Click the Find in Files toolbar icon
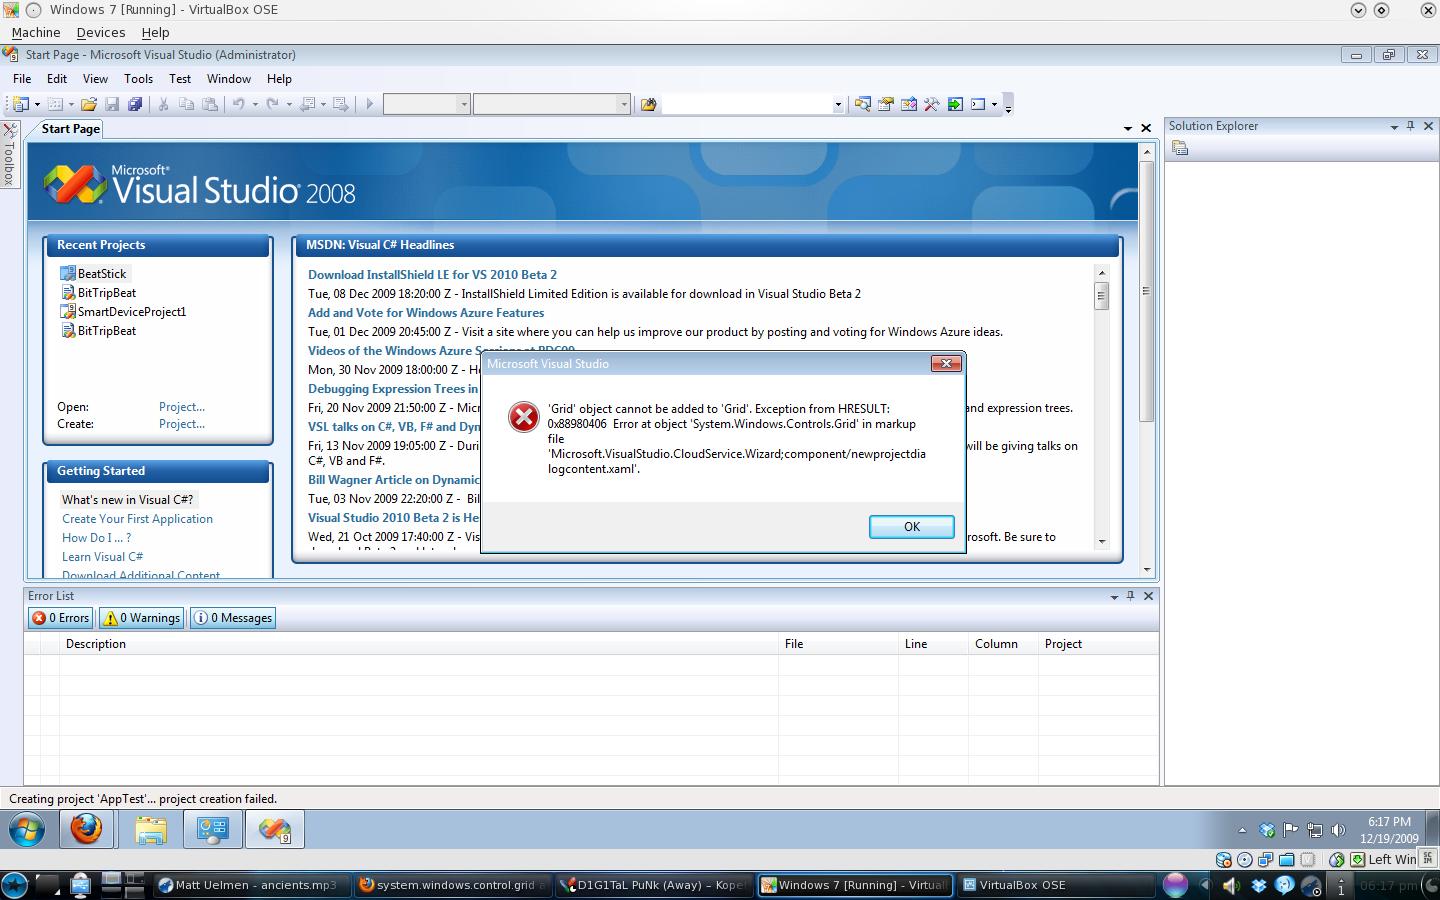 coord(648,104)
